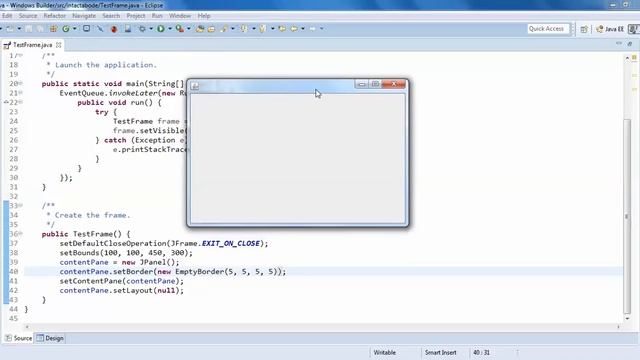Screen dimensions: 640x360
Task: Open the Source menu
Action: [28, 16]
